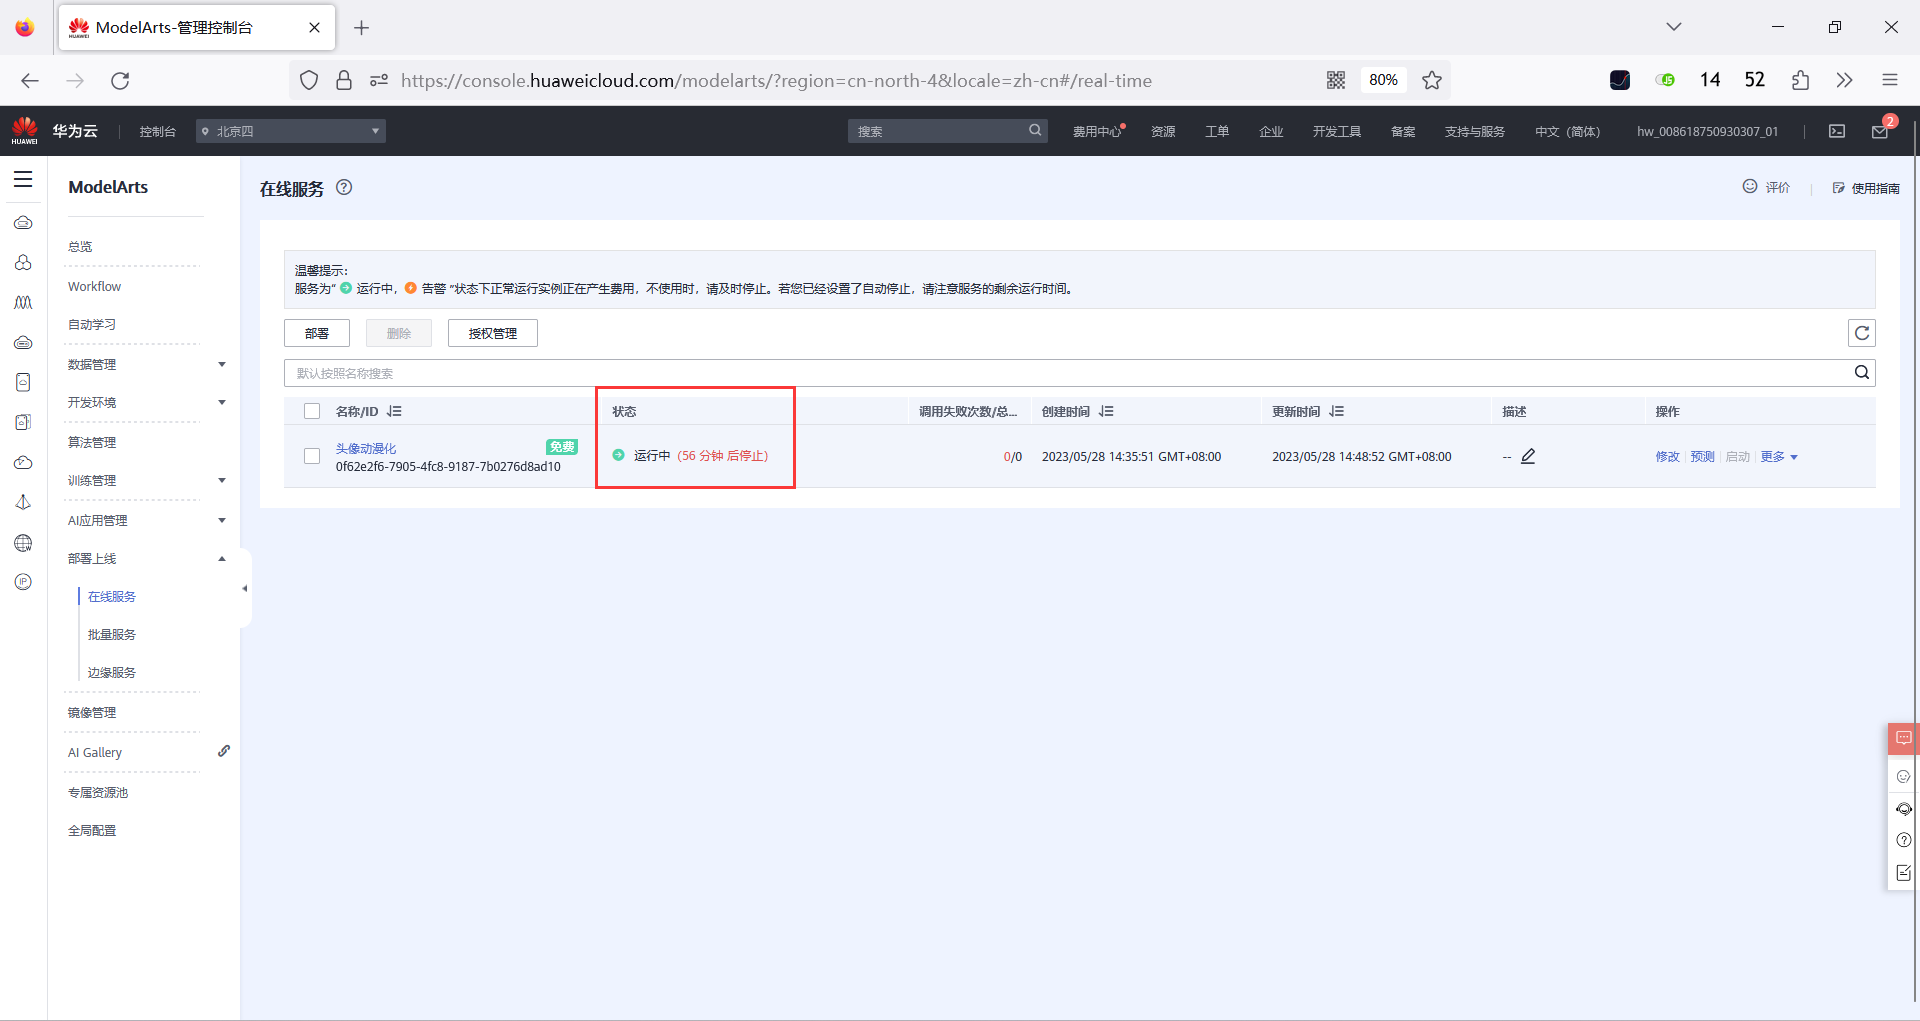The width and height of the screenshot is (1920, 1021).
Task: Open the Firefox application menu
Action: (1889, 81)
